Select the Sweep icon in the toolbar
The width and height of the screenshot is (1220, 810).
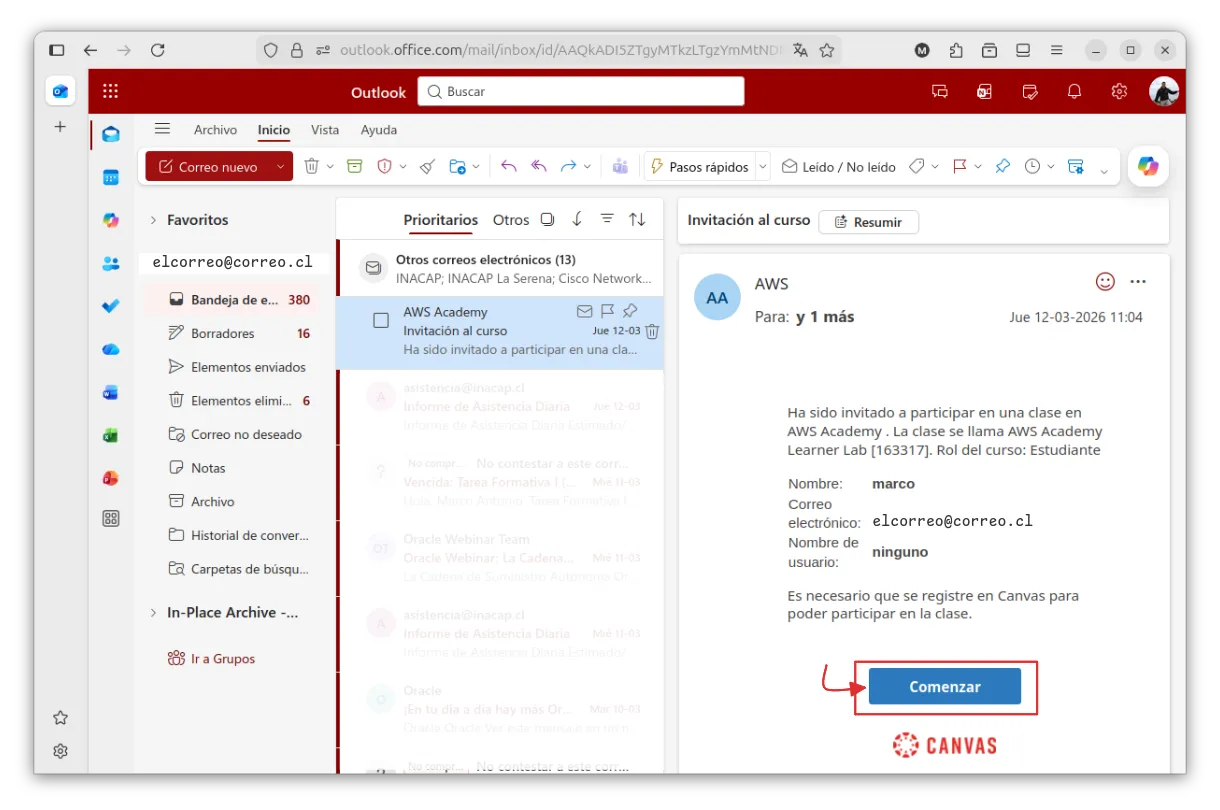426,166
